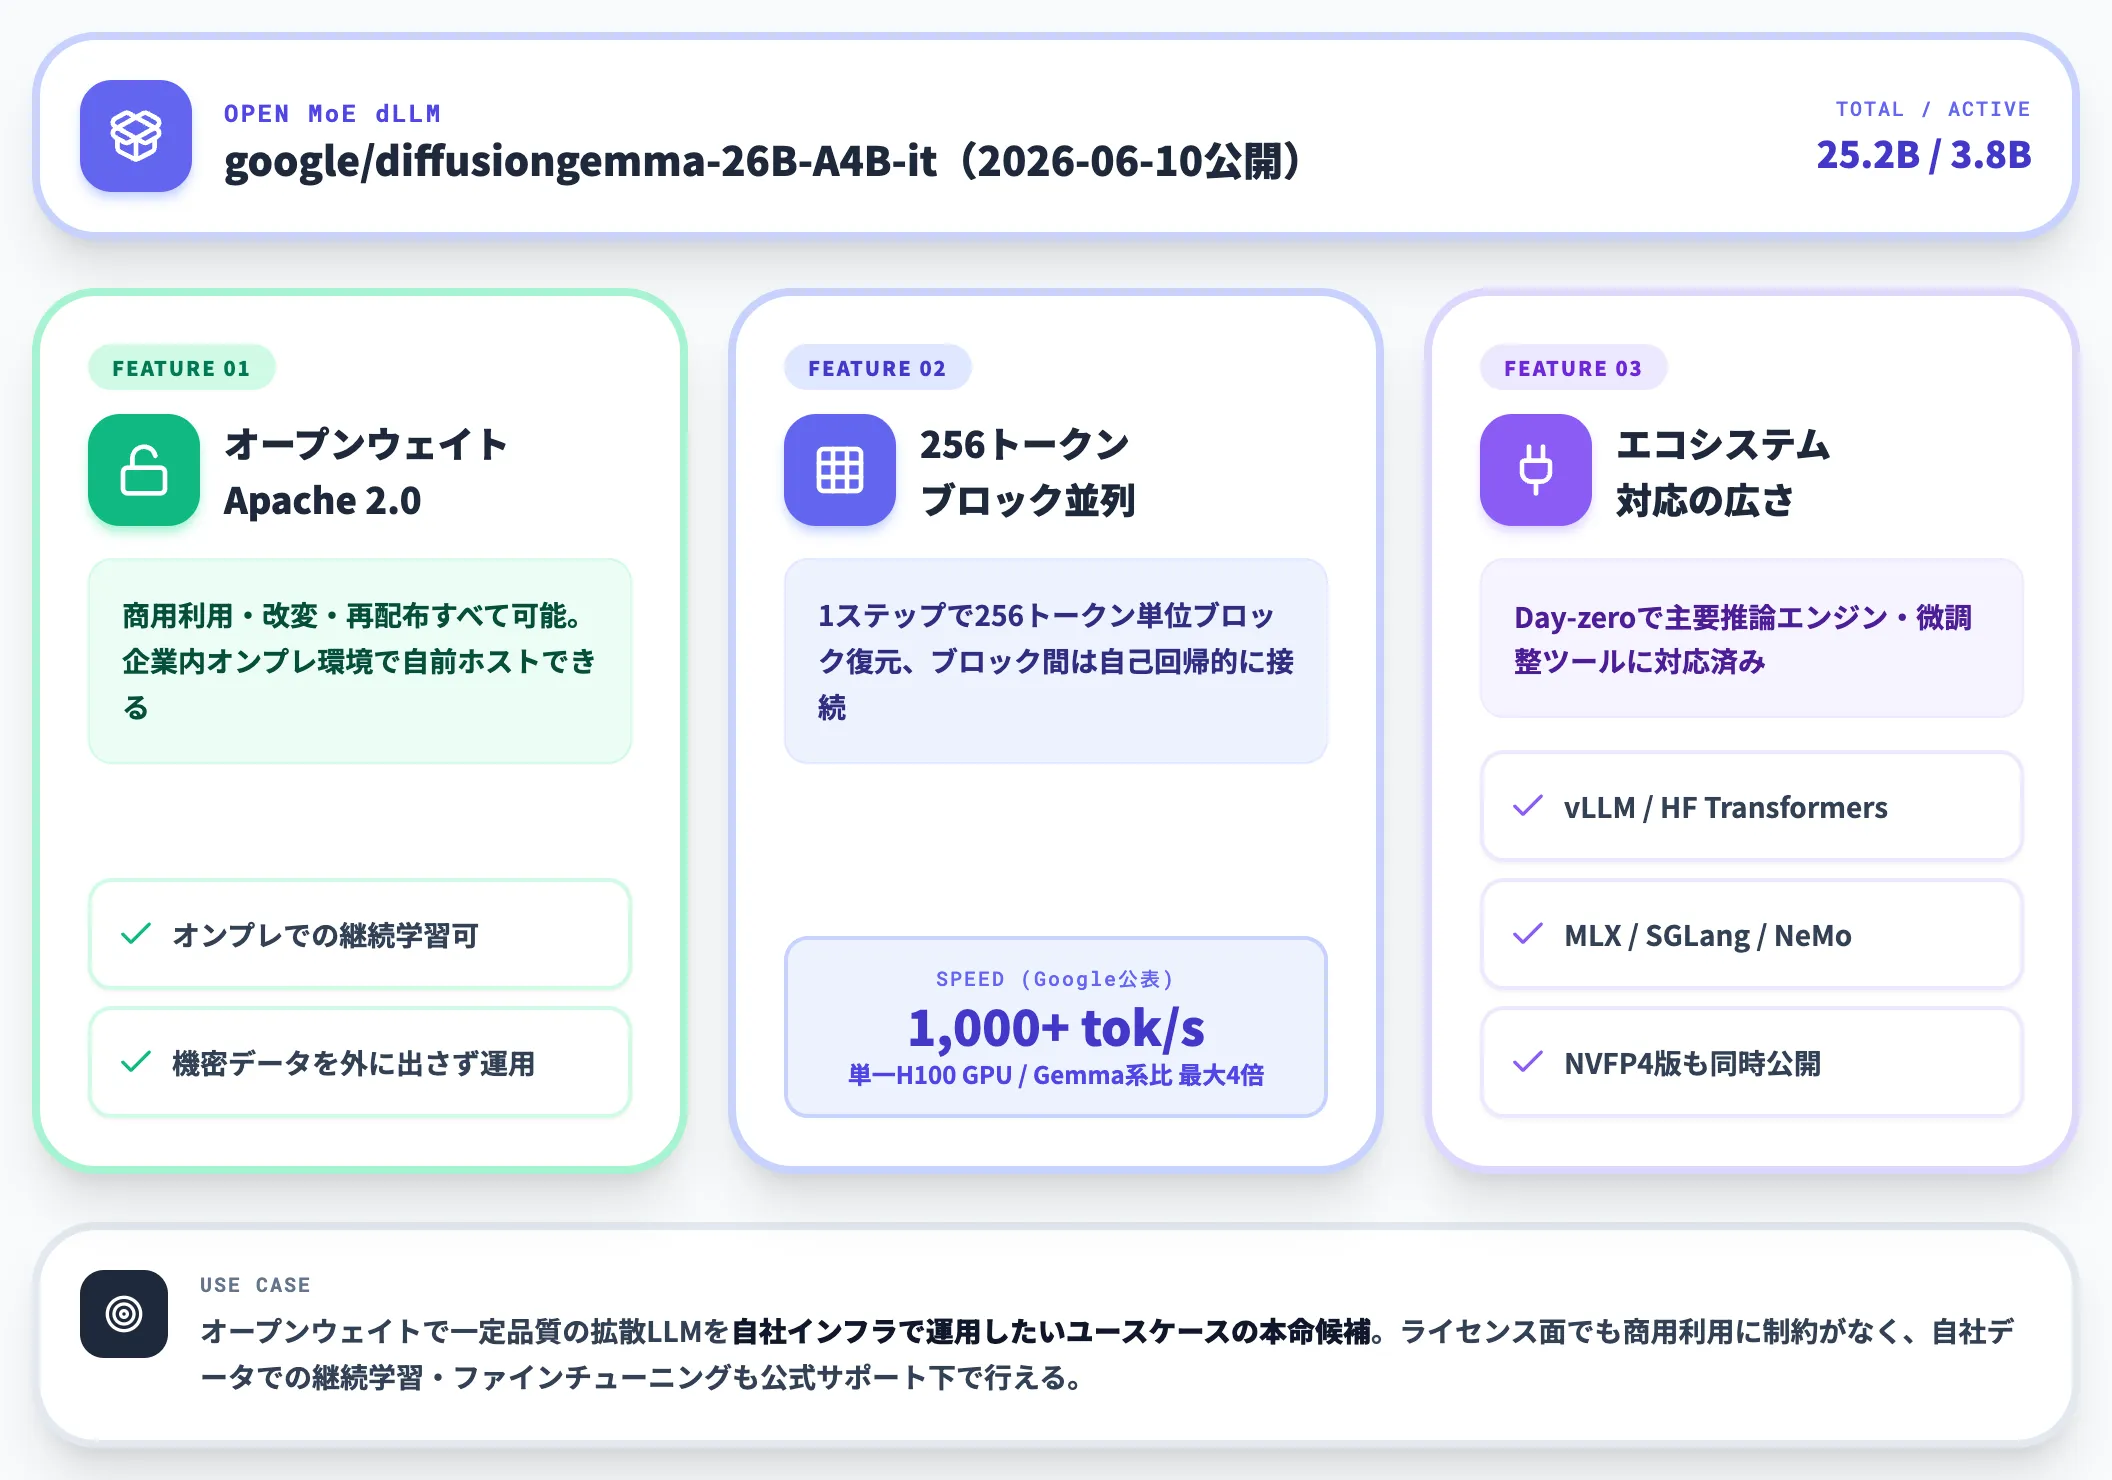Screen dimensions: 2112x1480
Task: Click the 商用利用・改変・再配布 description box
Action: 360,661
